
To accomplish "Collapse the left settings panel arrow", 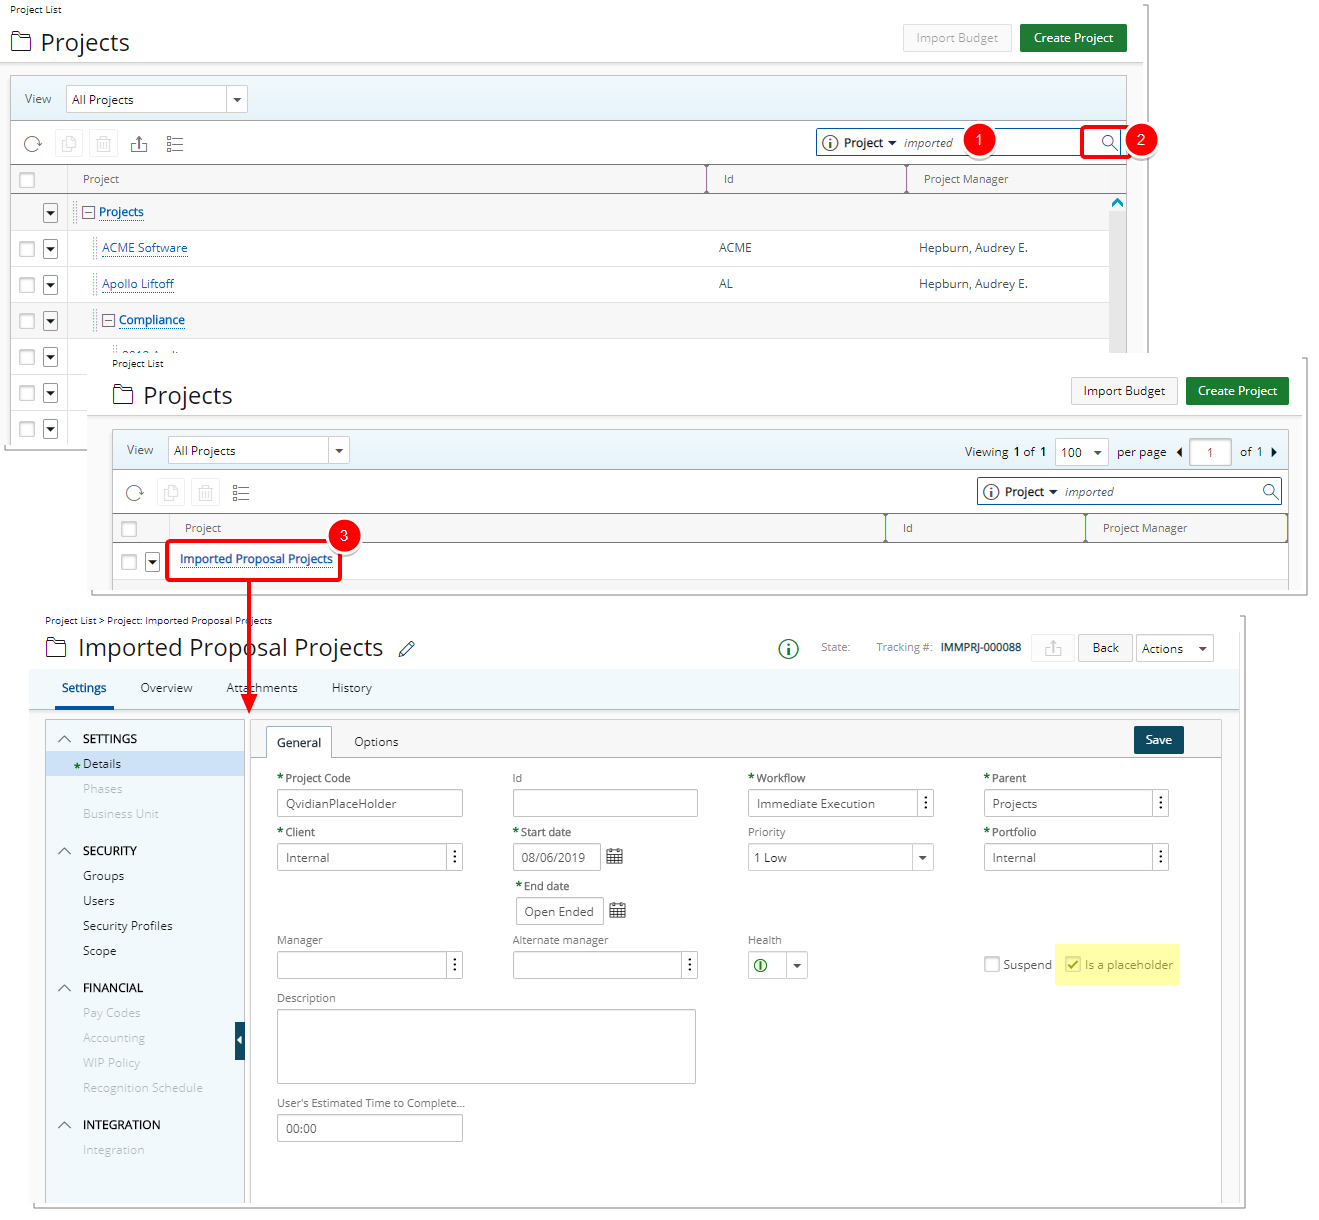I will [239, 1040].
